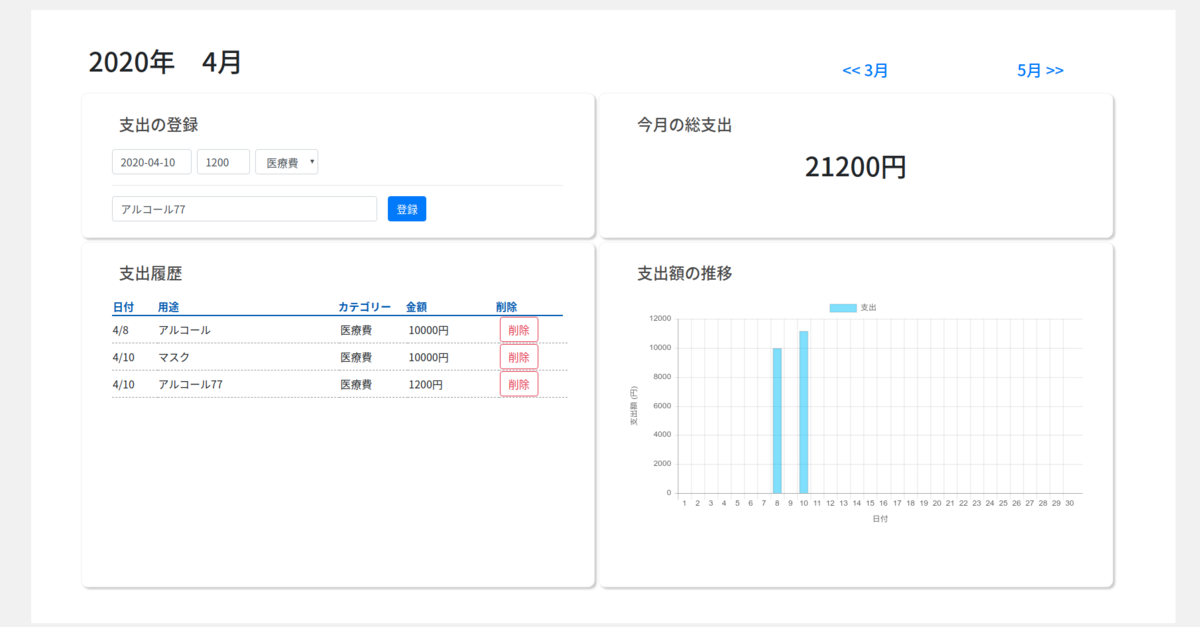The image size is (1200, 627).
Task: Click the 金額 column header
Action: [x=417, y=307]
